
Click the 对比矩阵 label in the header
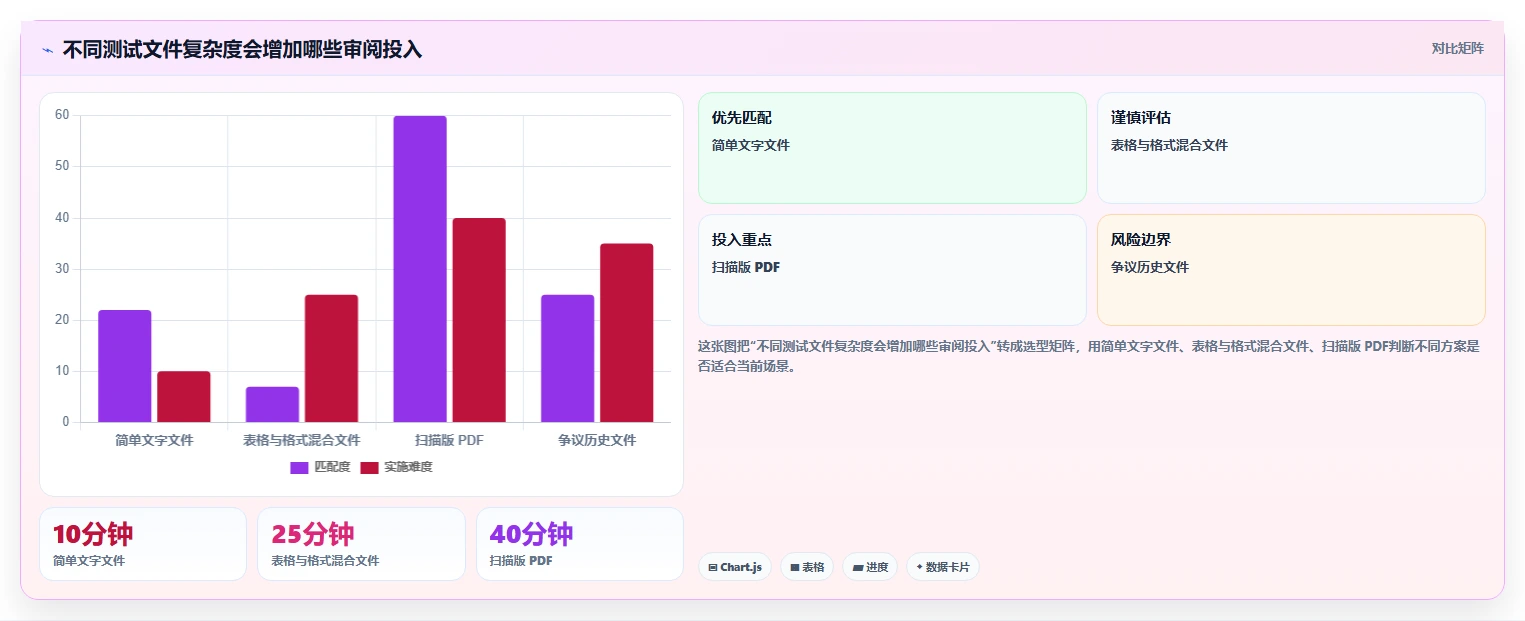click(1457, 48)
